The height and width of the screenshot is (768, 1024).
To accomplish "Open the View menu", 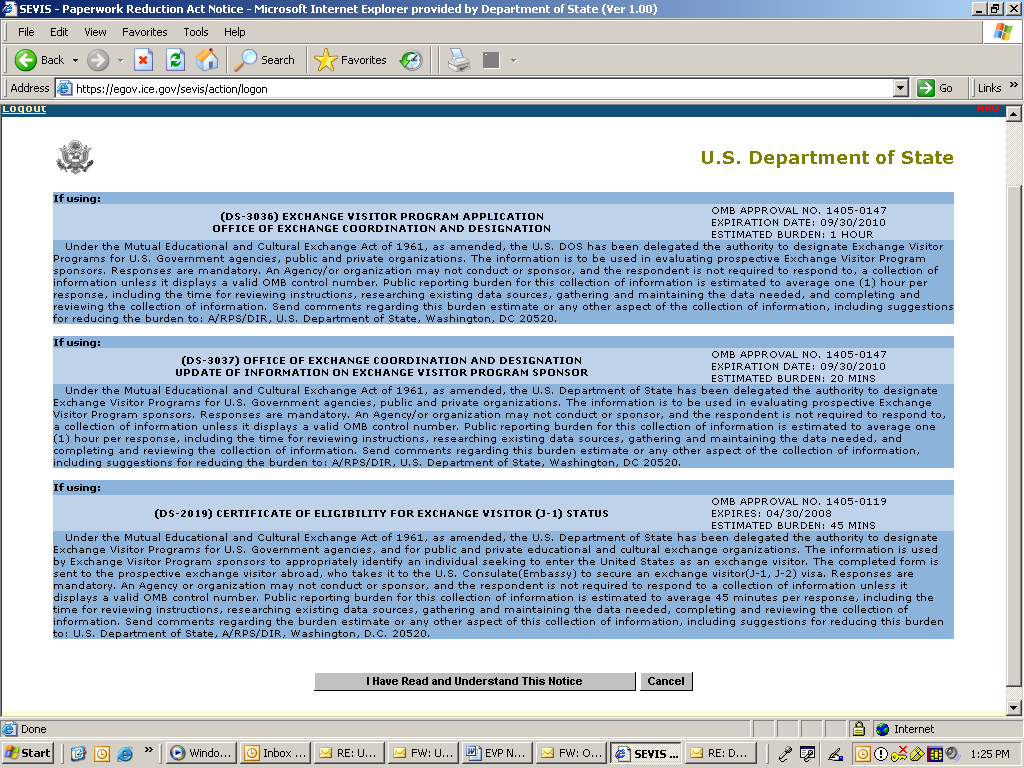I will [95, 32].
